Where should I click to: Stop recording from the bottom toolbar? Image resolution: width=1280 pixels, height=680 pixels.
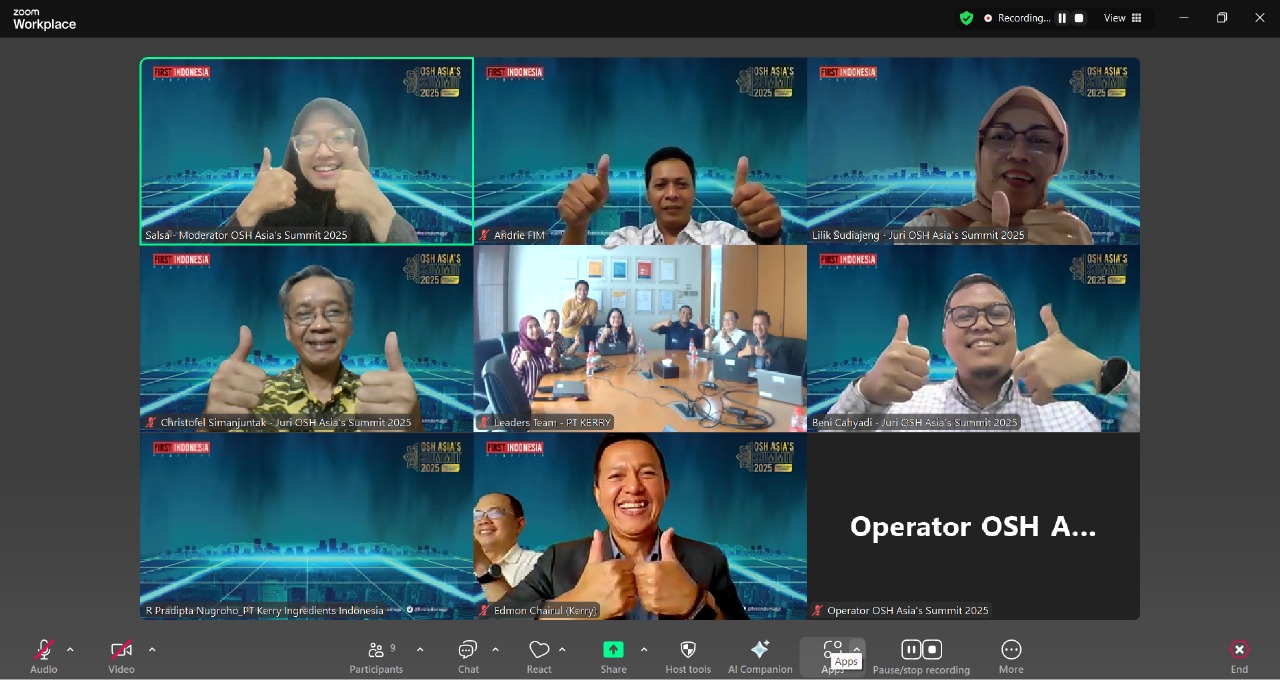click(932, 650)
